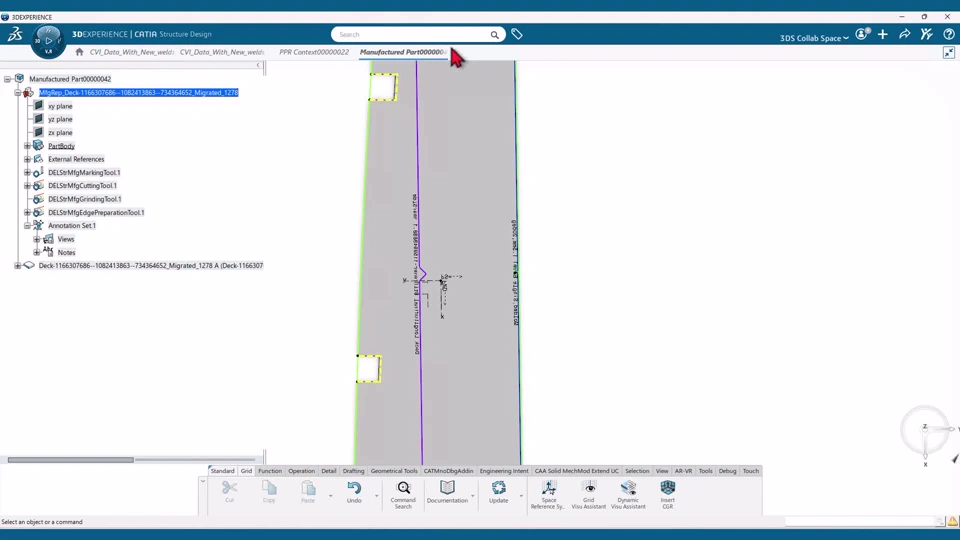Open the Engineering Intent tab
The height and width of the screenshot is (540, 960).
tap(504, 471)
